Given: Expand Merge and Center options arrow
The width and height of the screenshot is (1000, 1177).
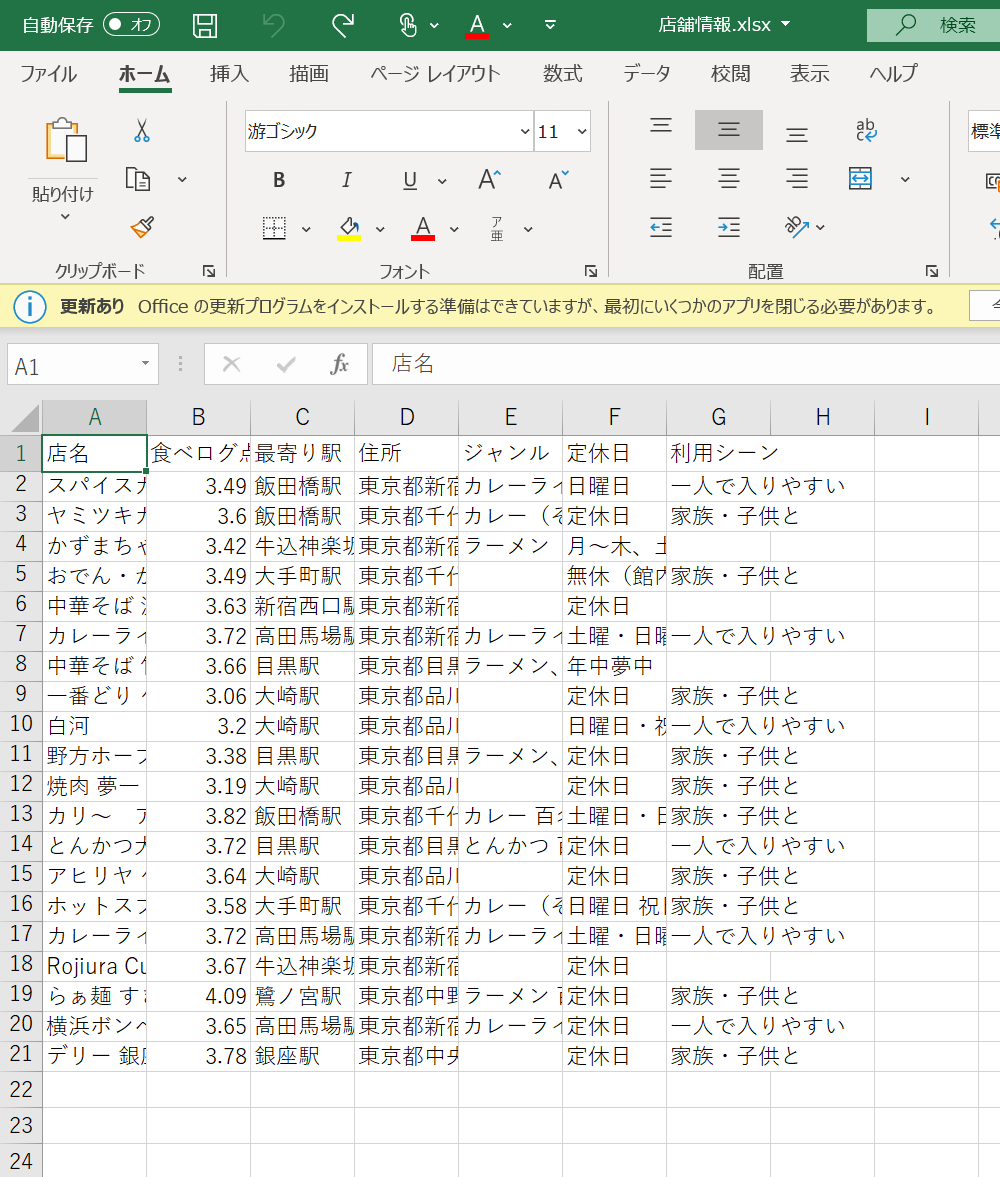Looking at the screenshot, I should coord(905,179).
